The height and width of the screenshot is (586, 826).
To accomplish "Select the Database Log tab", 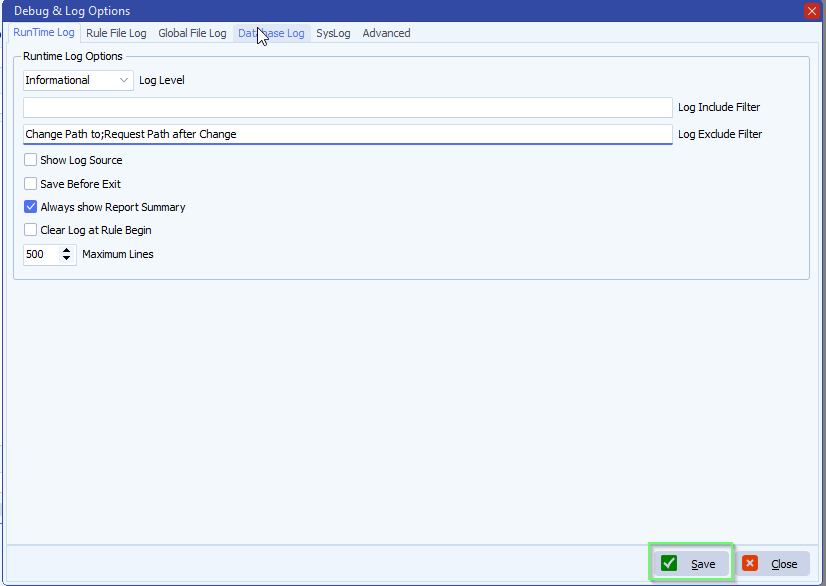I will 271,33.
